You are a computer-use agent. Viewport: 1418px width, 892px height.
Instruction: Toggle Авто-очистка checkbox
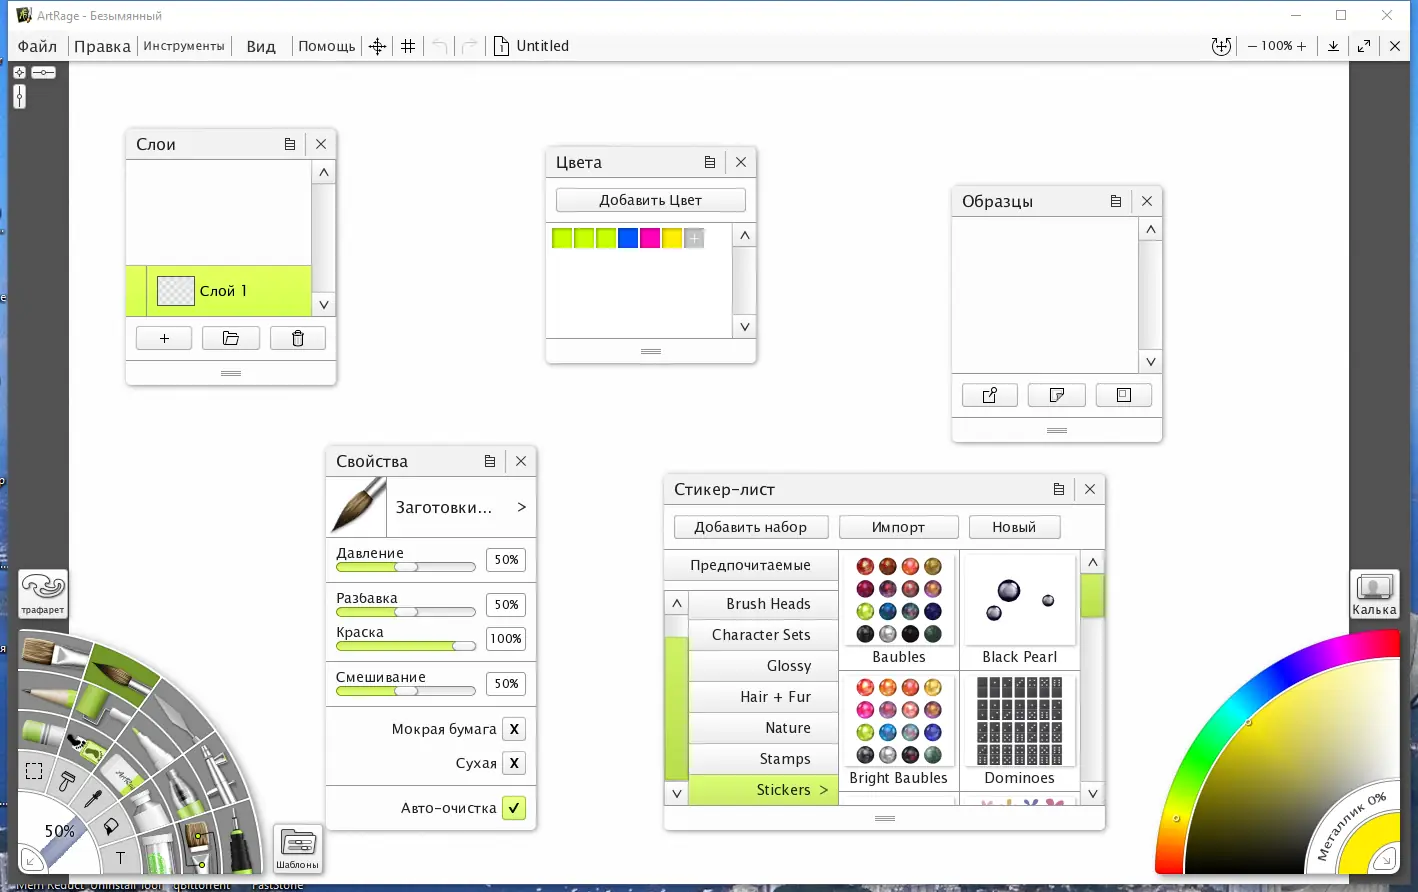(514, 808)
